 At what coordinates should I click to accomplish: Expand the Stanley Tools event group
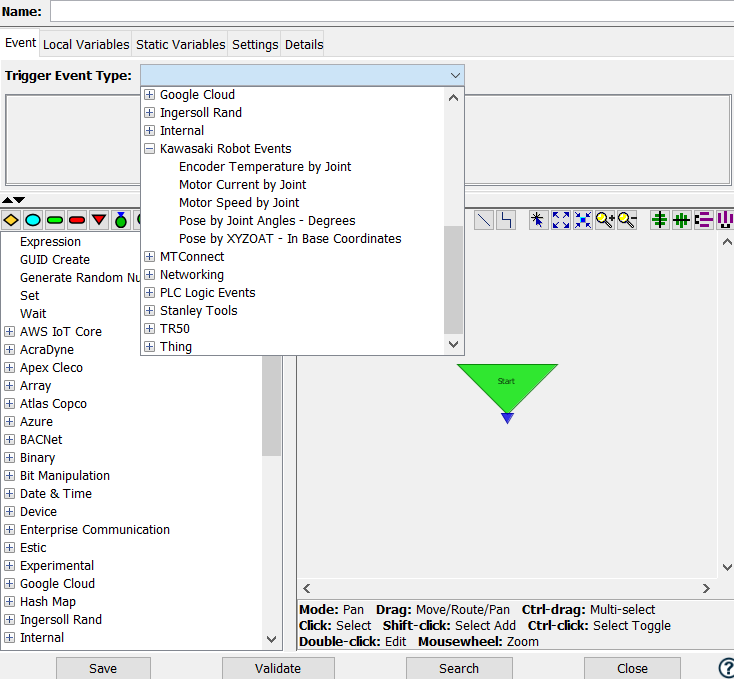(x=149, y=311)
